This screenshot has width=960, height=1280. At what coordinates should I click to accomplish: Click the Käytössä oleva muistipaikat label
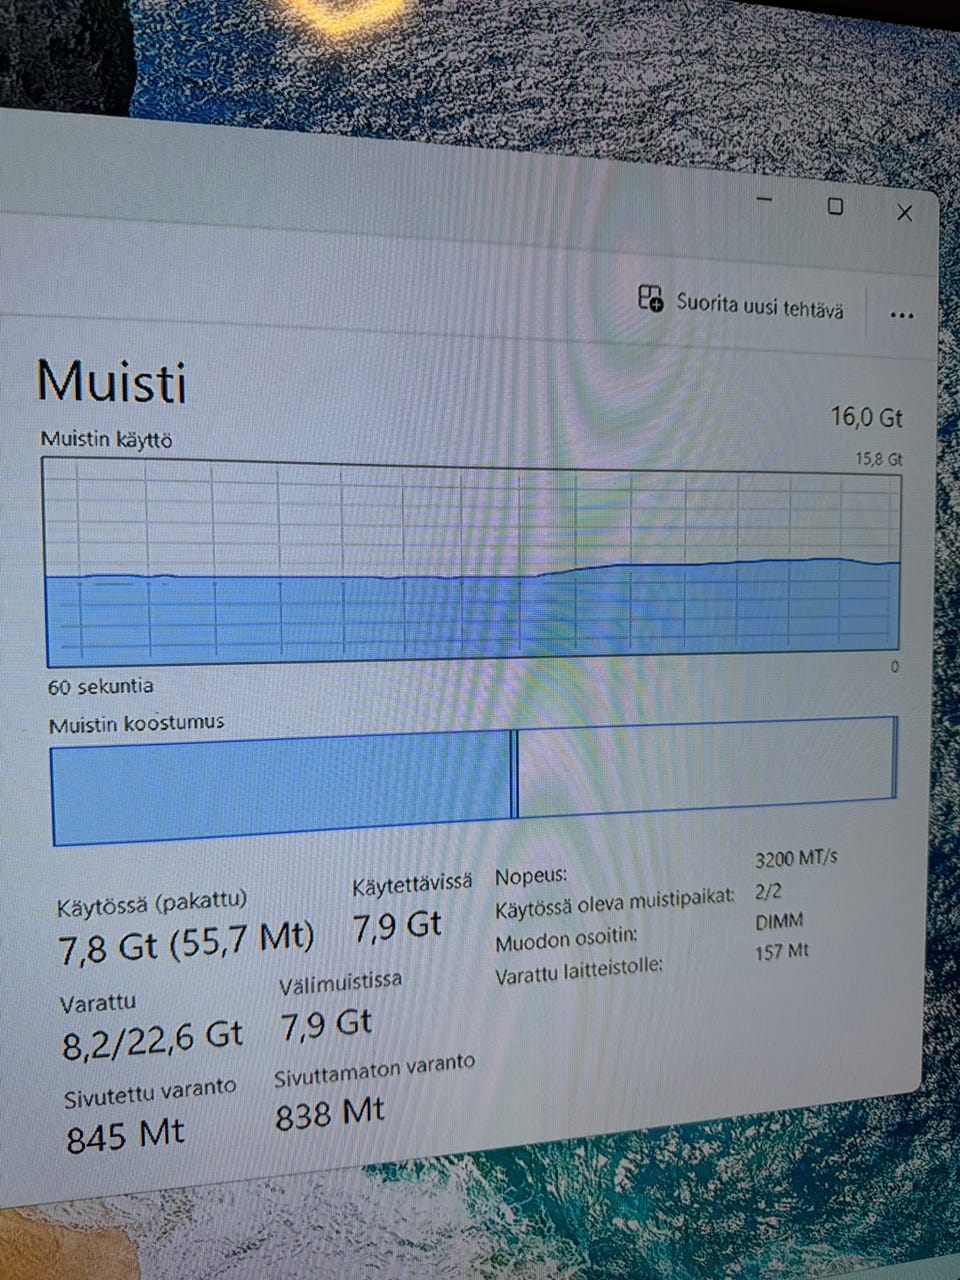point(615,903)
